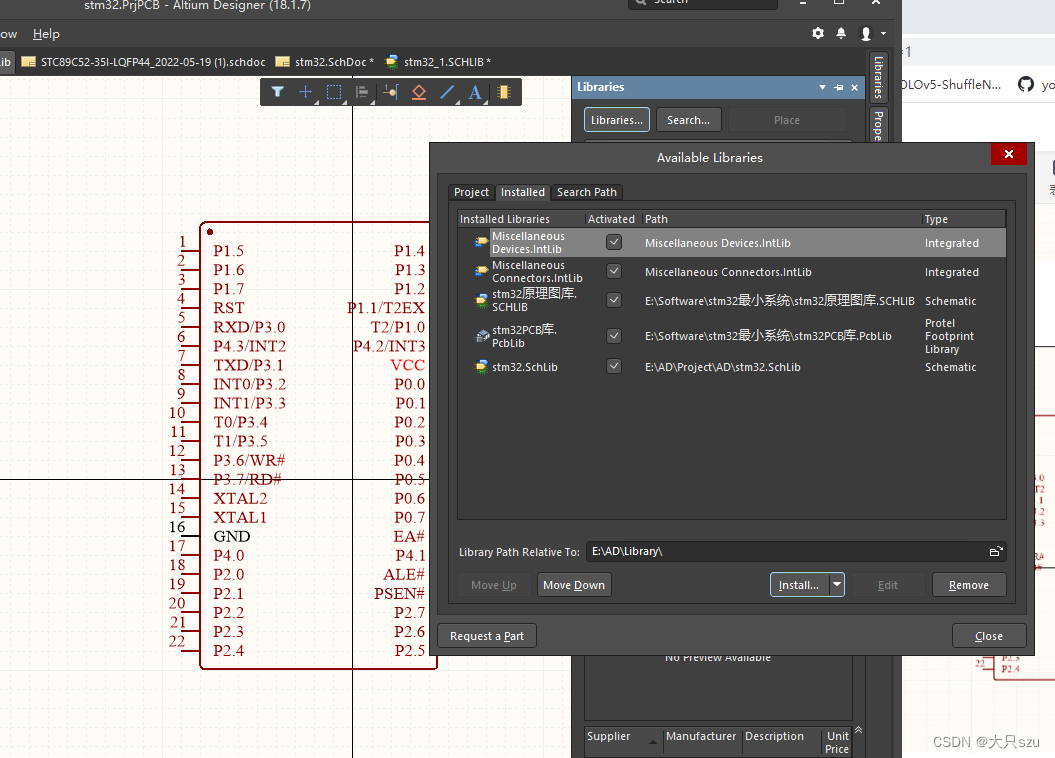Click Move Down button
This screenshot has height=758, width=1055.
click(574, 585)
